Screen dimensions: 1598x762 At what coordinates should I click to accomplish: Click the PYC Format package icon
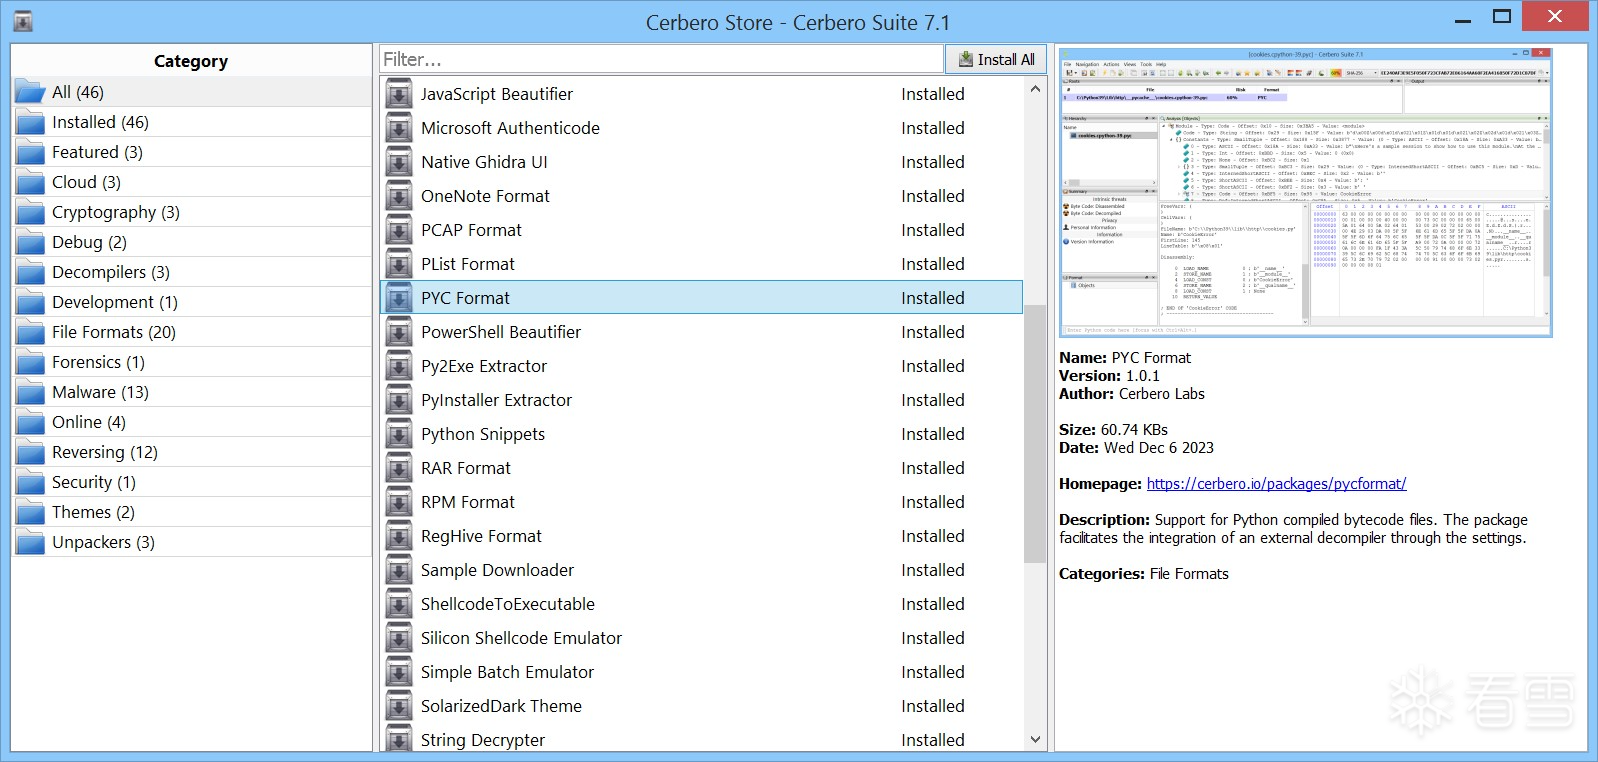pos(399,299)
